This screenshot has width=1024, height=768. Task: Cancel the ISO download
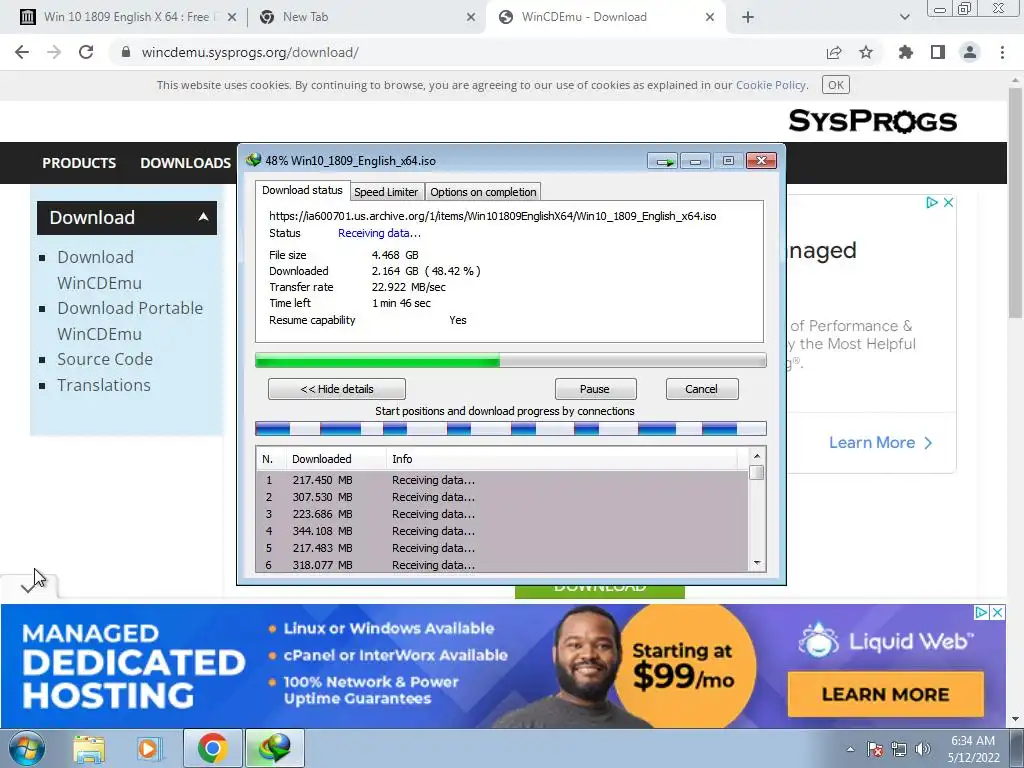[x=702, y=389]
